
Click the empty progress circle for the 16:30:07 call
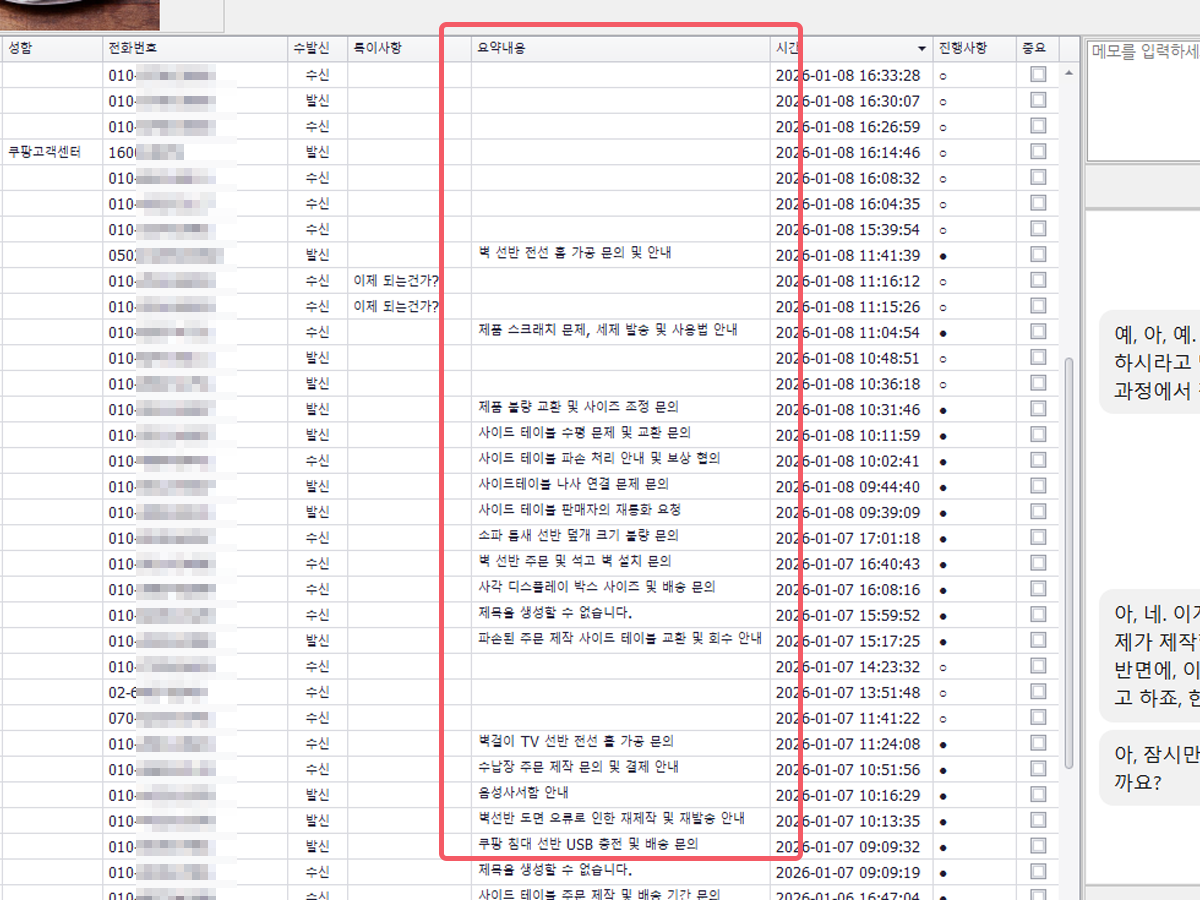[943, 101]
